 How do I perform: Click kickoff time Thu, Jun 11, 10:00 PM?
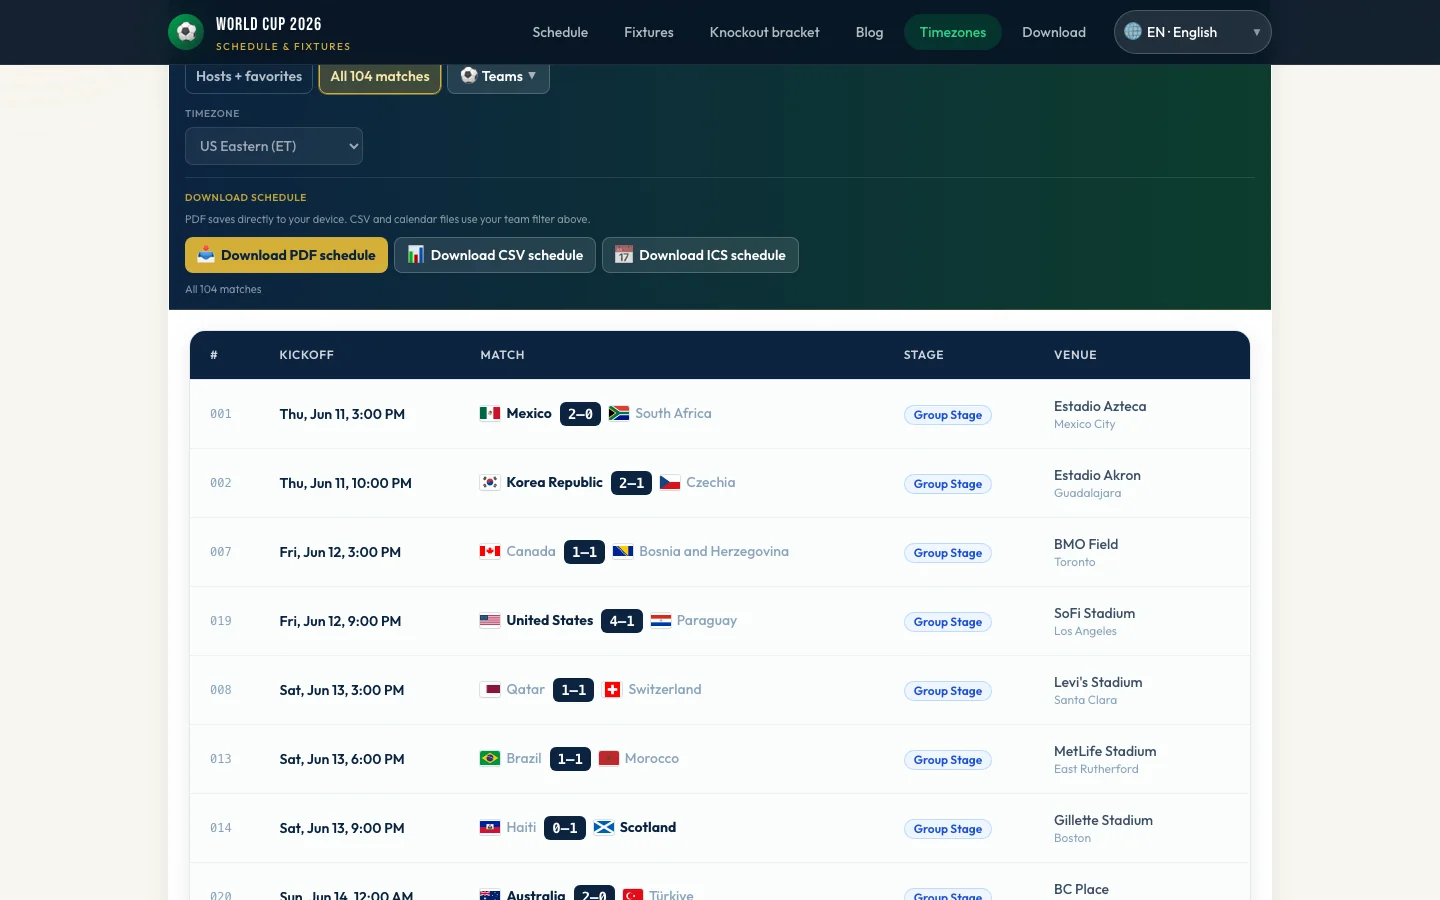click(346, 483)
